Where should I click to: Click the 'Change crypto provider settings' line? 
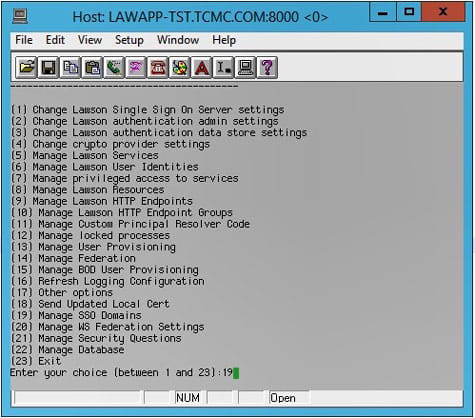coord(110,144)
